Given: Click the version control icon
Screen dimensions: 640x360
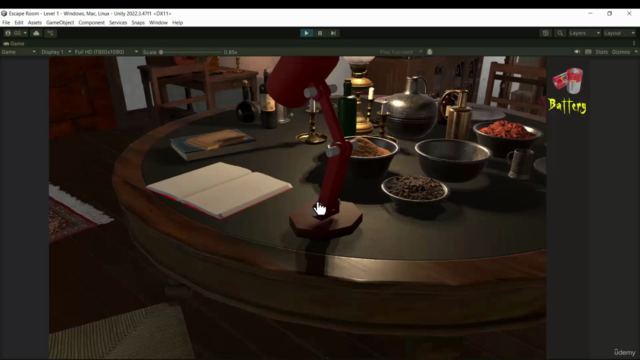Looking at the screenshot, I should (50, 33).
